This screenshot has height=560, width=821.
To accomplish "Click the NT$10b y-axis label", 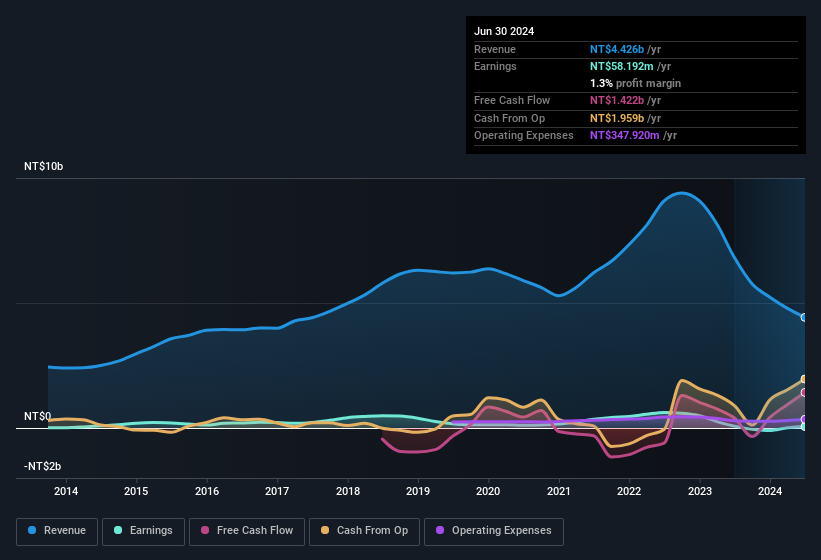I will pos(43,166).
